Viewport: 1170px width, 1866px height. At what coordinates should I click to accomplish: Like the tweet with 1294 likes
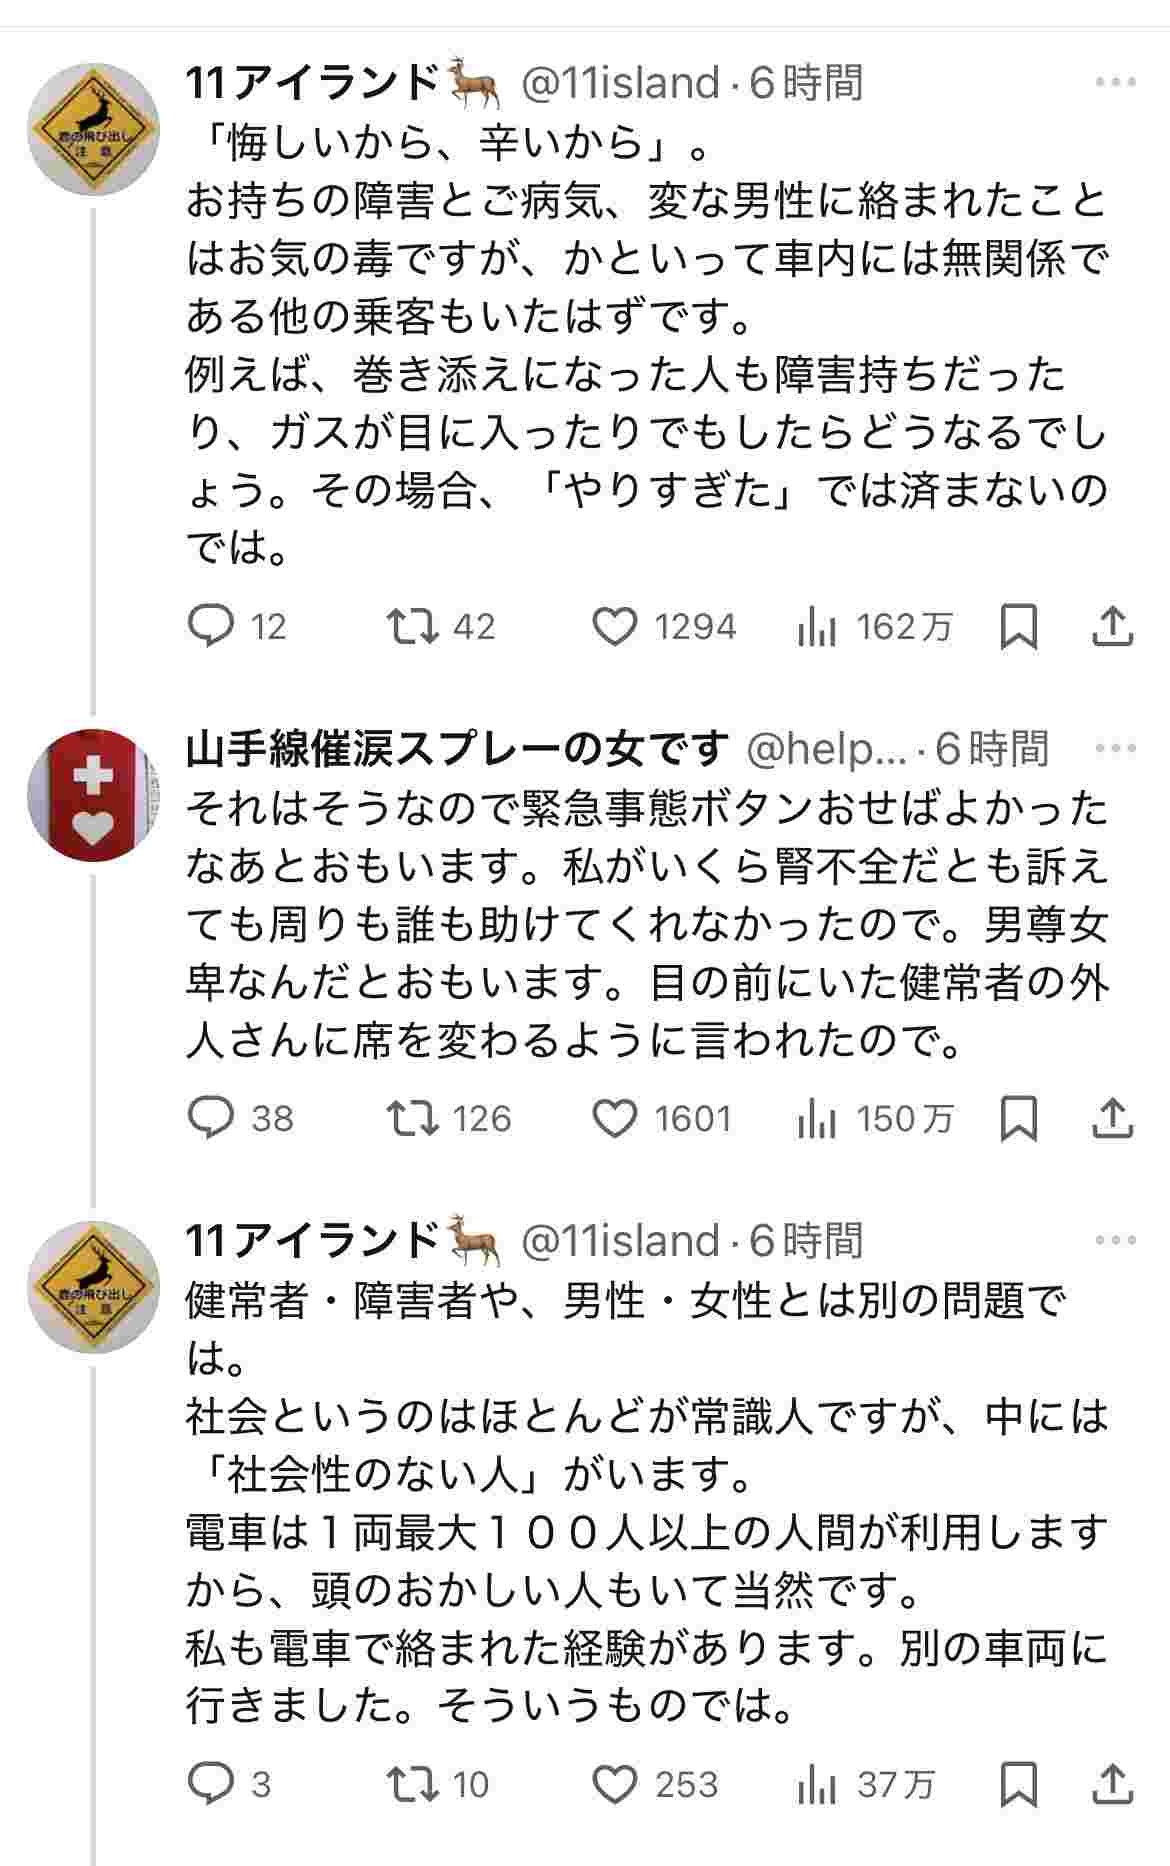615,626
